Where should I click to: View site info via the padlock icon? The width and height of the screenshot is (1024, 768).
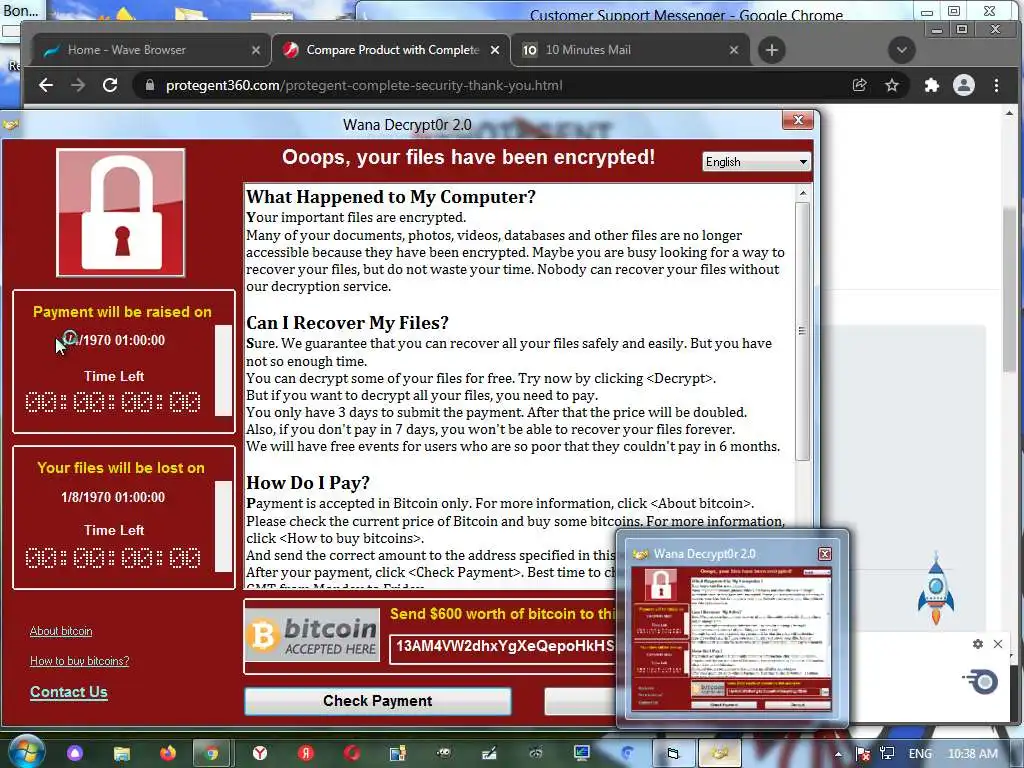coord(150,85)
